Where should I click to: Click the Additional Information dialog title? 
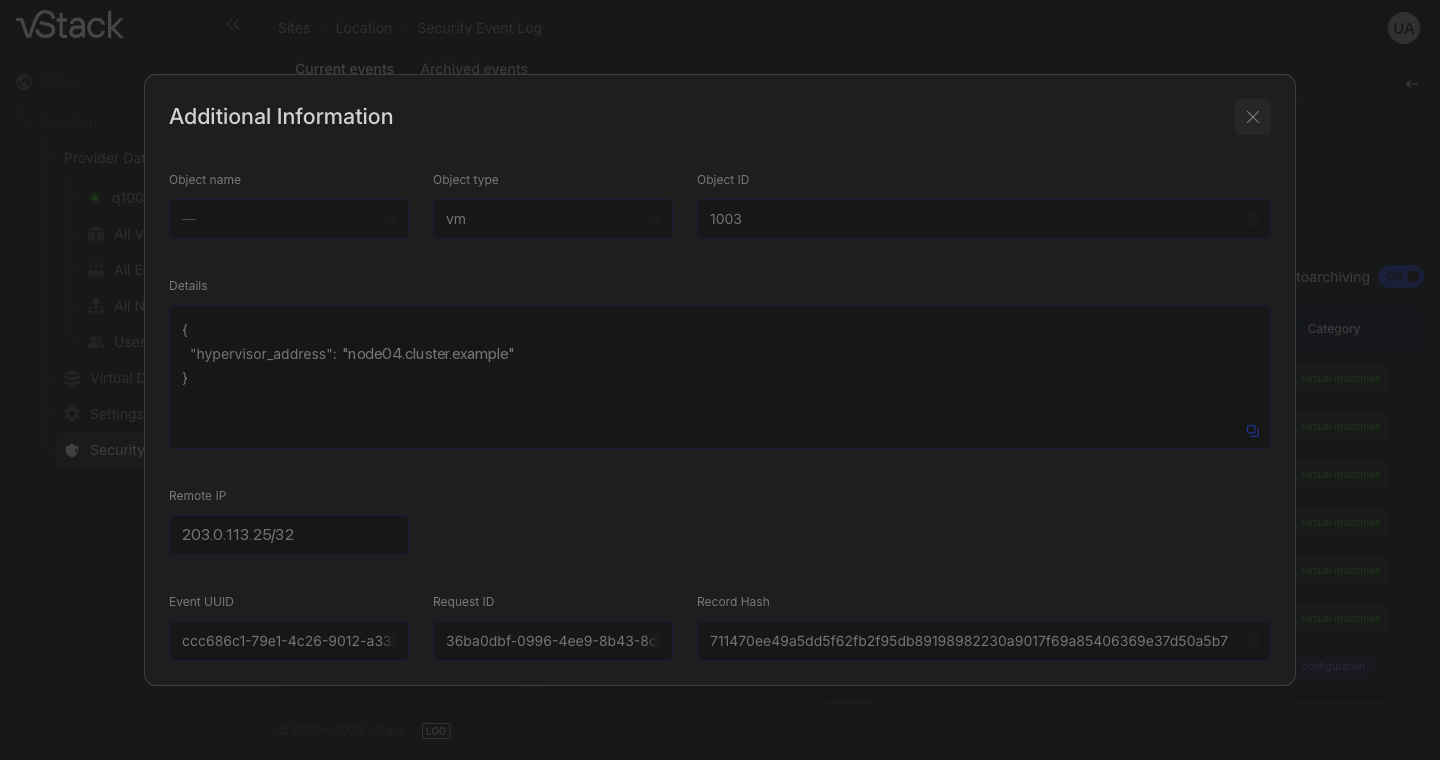tap(281, 117)
